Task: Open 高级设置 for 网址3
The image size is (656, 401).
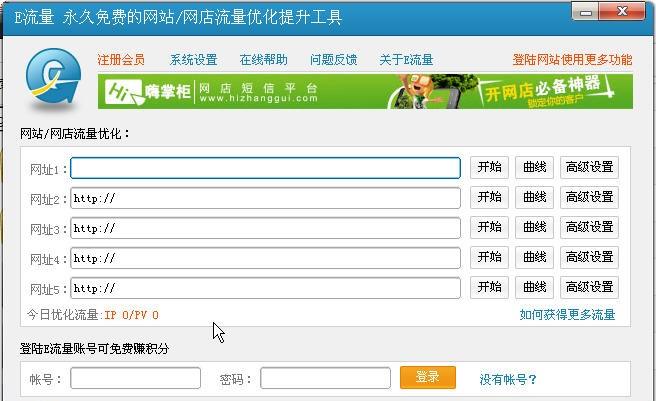Action: click(589, 228)
